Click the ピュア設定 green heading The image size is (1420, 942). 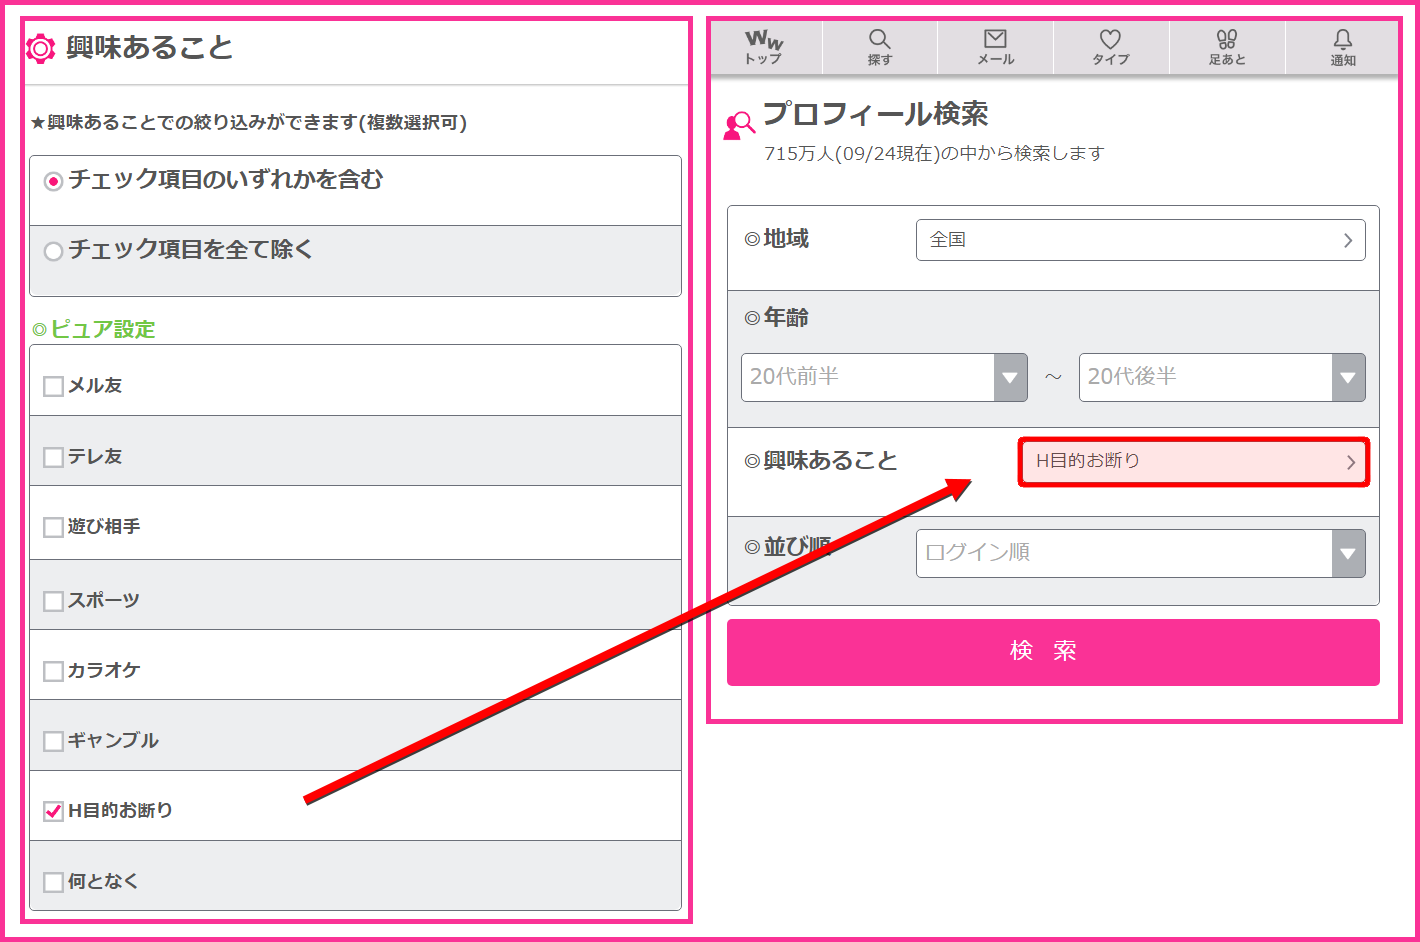(x=94, y=329)
